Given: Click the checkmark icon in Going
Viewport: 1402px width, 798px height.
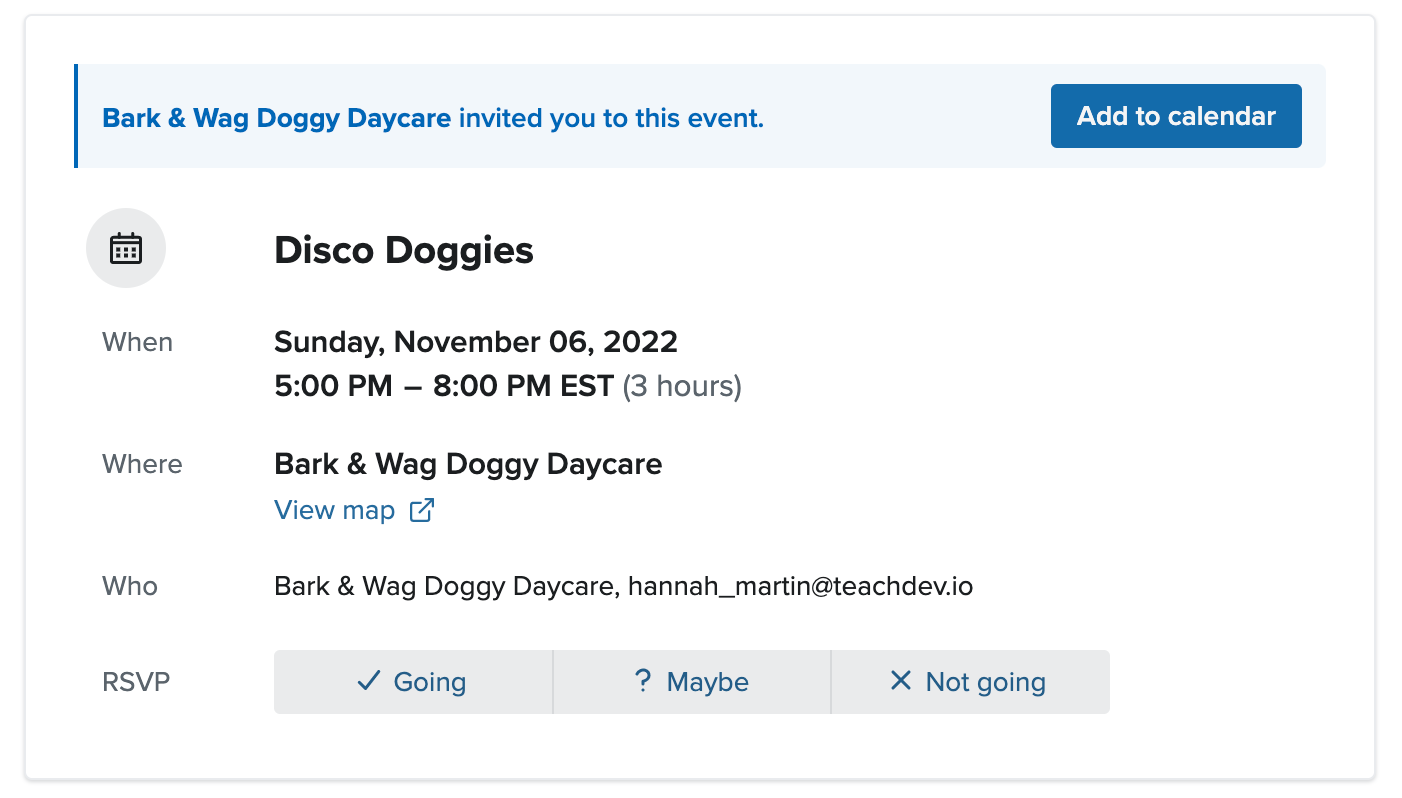Looking at the screenshot, I should pos(369,681).
